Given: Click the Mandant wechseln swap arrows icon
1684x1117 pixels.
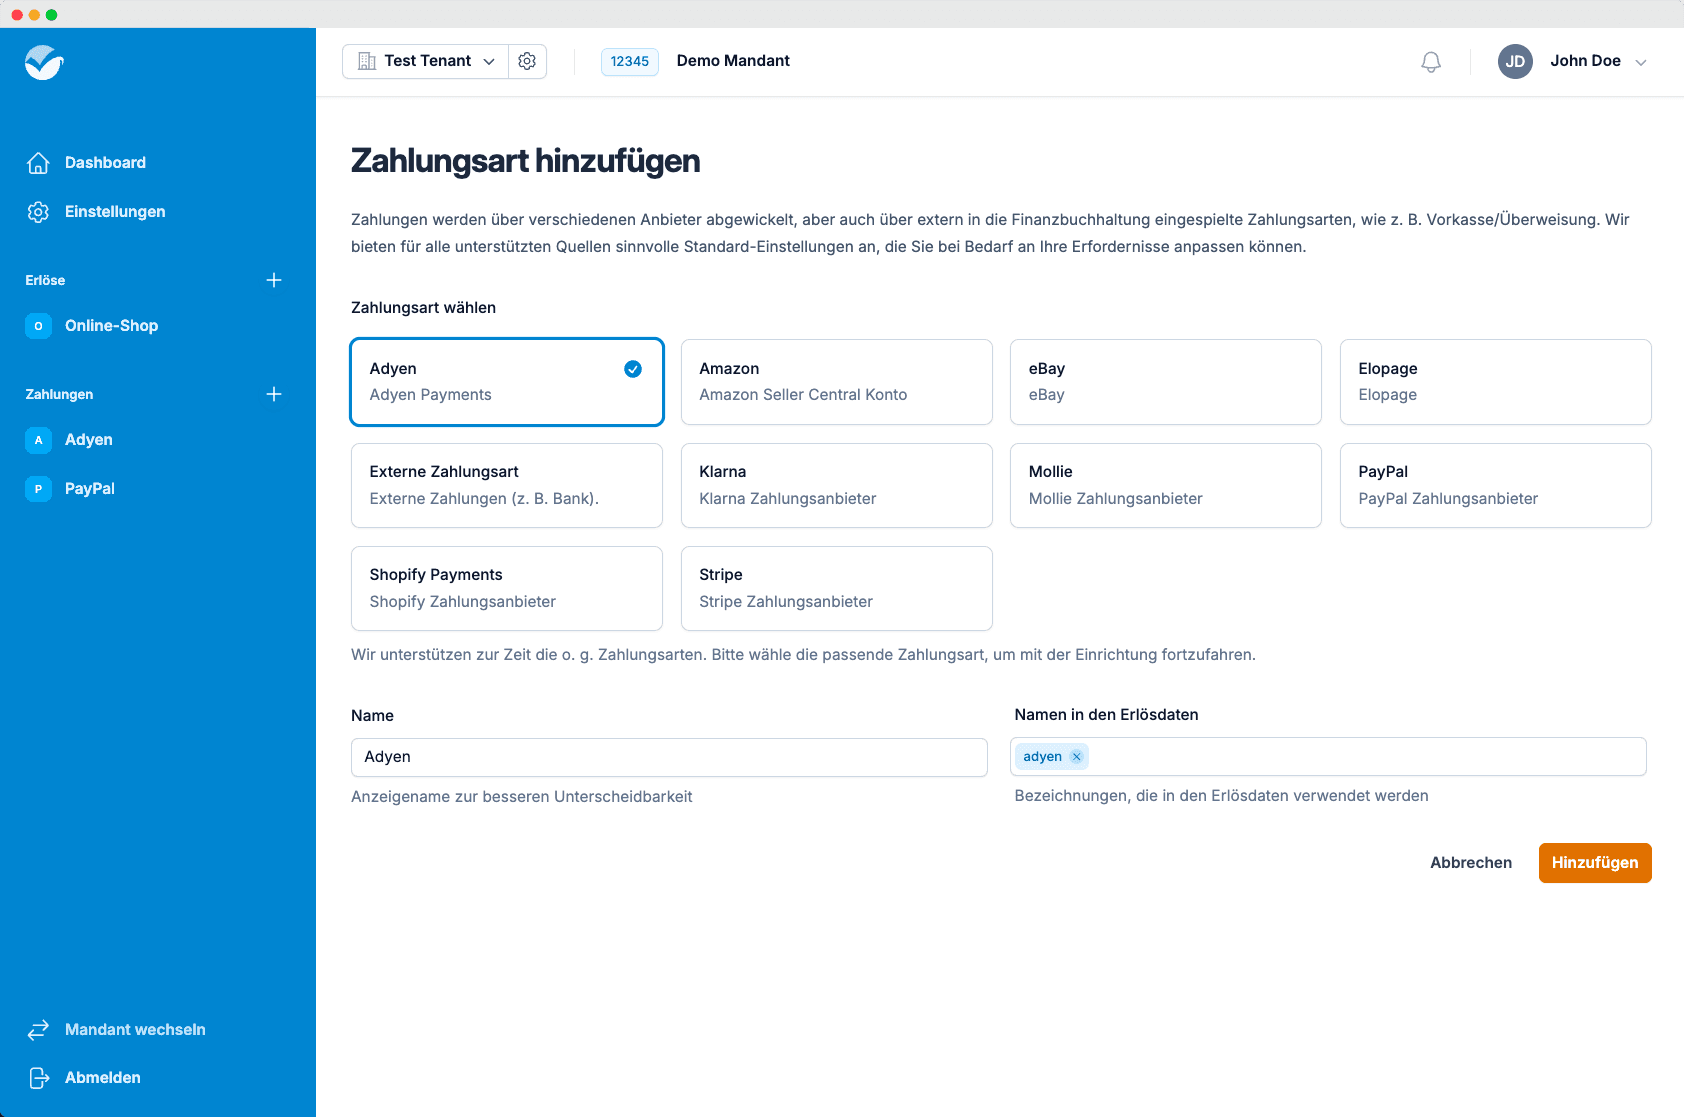Looking at the screenshot, I should click(38, 1029).
